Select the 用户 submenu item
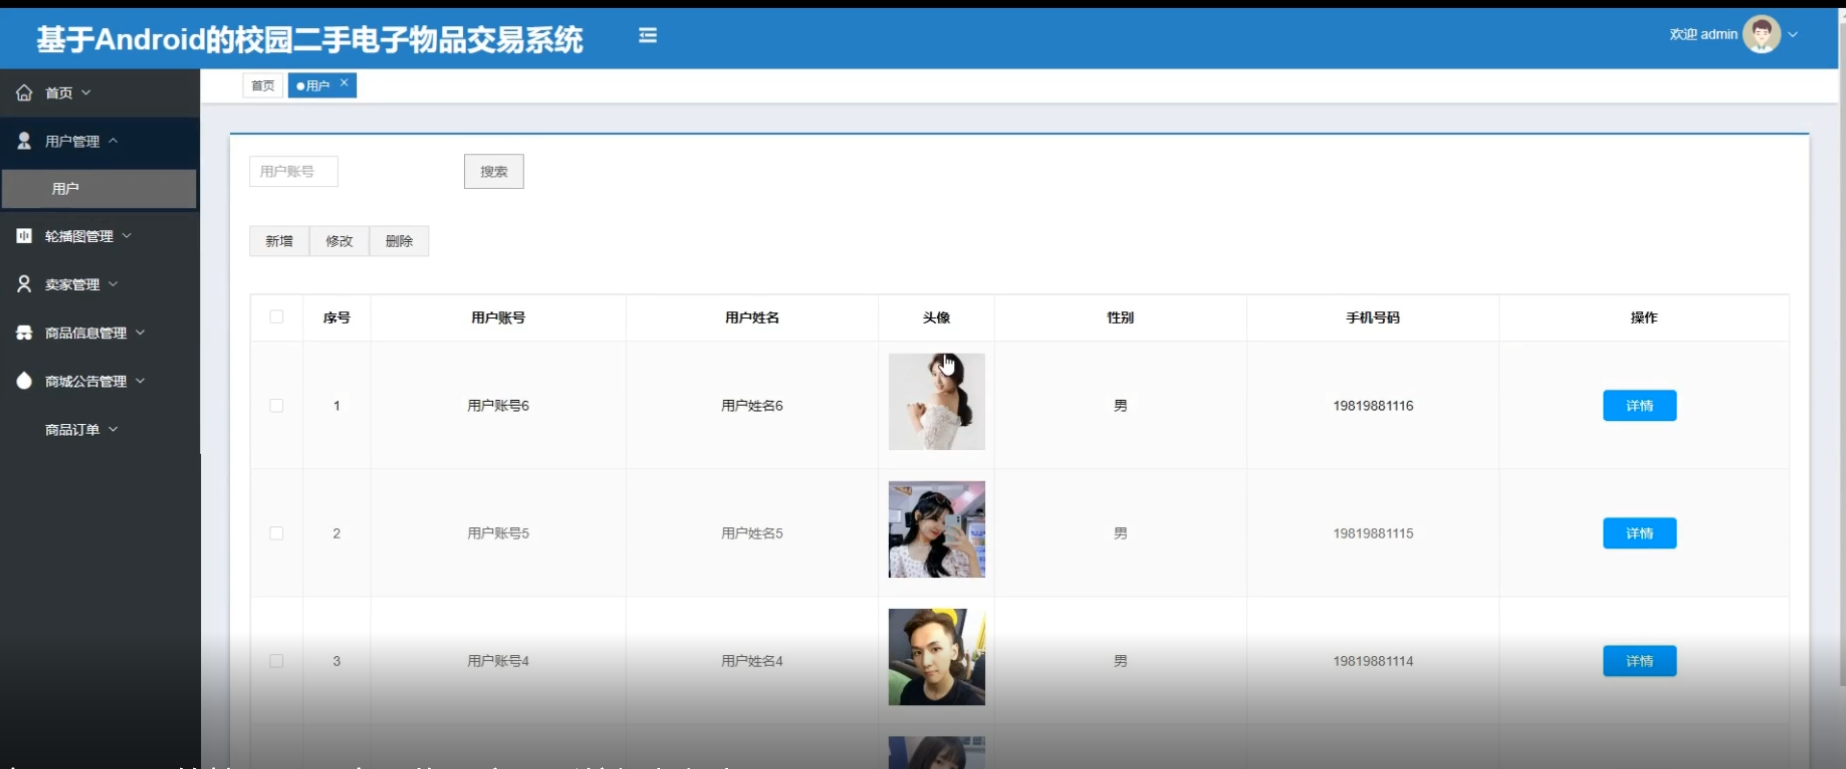This screenshot has height=769, width=1846. (99, 189)
